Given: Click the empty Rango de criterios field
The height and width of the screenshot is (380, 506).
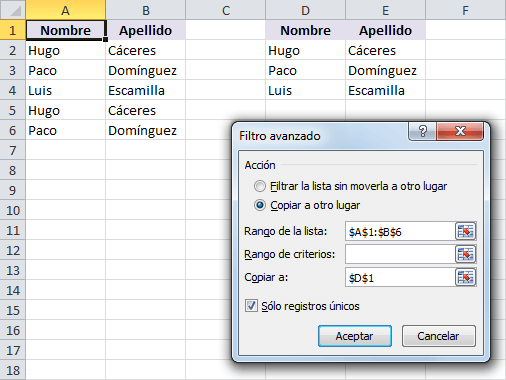Looking at the screenshot, I should coord(400,254).
